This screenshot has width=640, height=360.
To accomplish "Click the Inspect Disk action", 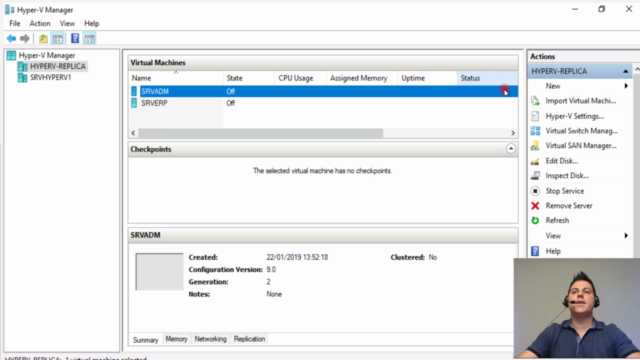I will 567,176.
